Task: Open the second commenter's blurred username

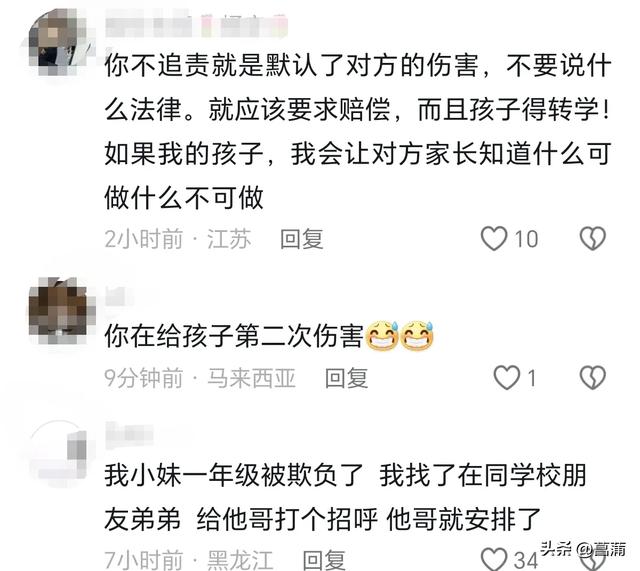Action: tap(116, 296)
